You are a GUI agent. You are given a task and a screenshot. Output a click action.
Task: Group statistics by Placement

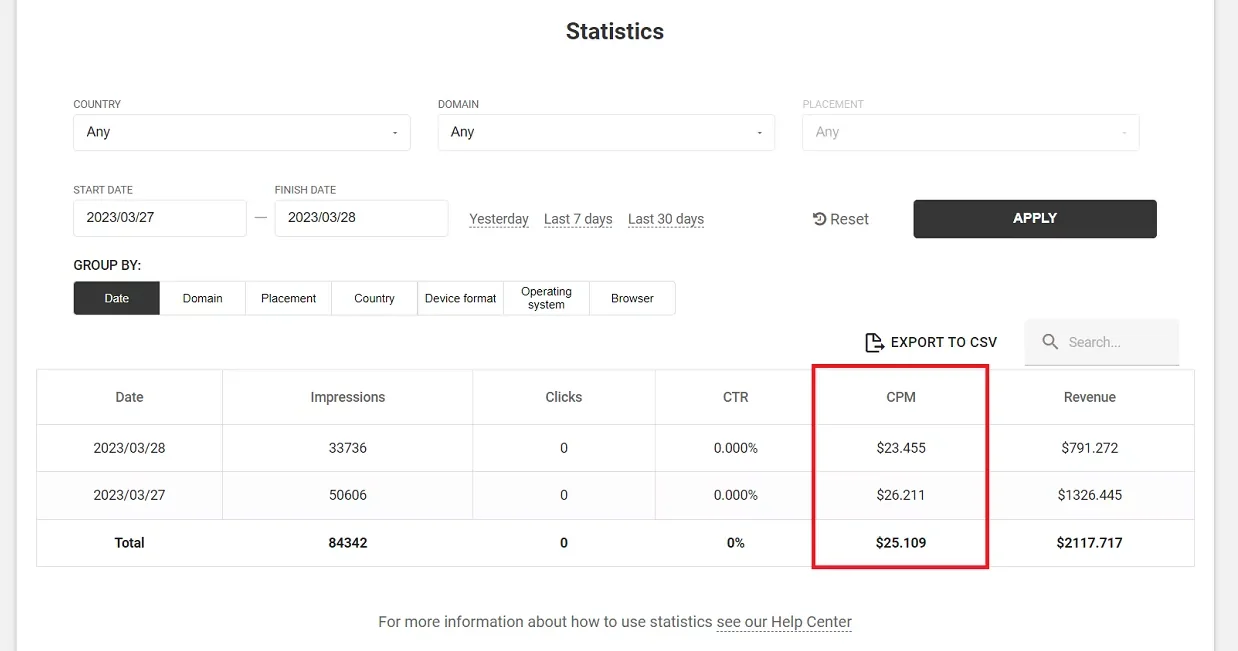click(x=288, y=298)
